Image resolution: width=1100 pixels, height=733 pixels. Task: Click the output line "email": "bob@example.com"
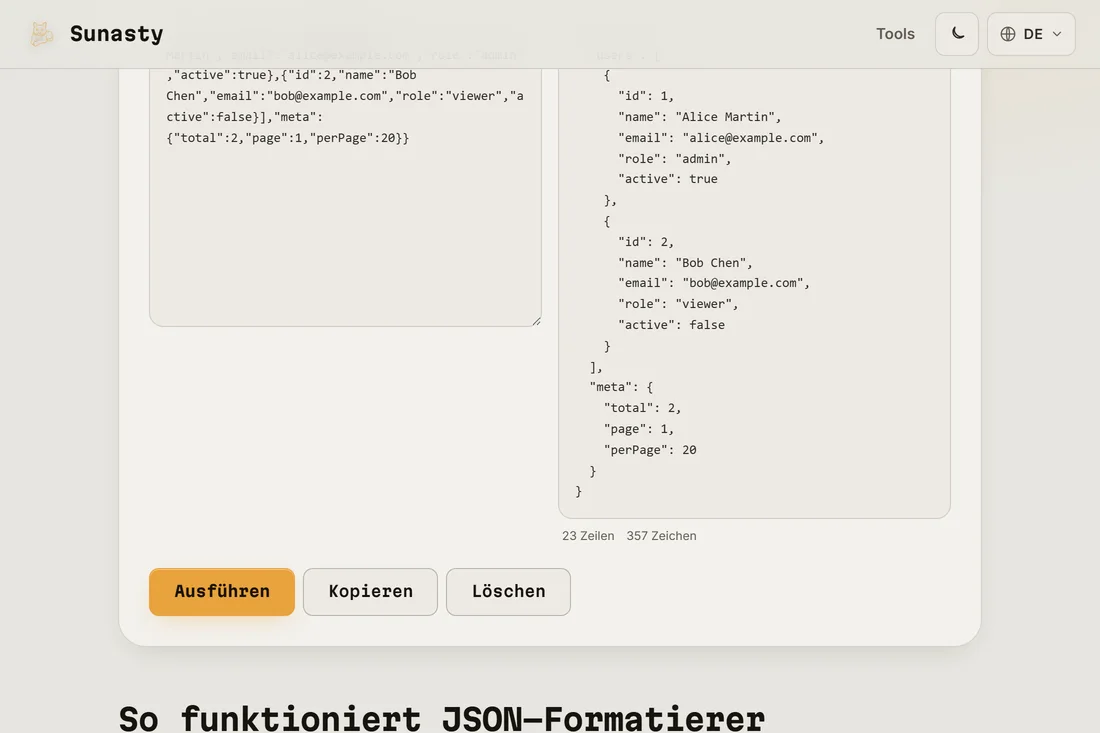pyautogui.click(x=713, y=283)
